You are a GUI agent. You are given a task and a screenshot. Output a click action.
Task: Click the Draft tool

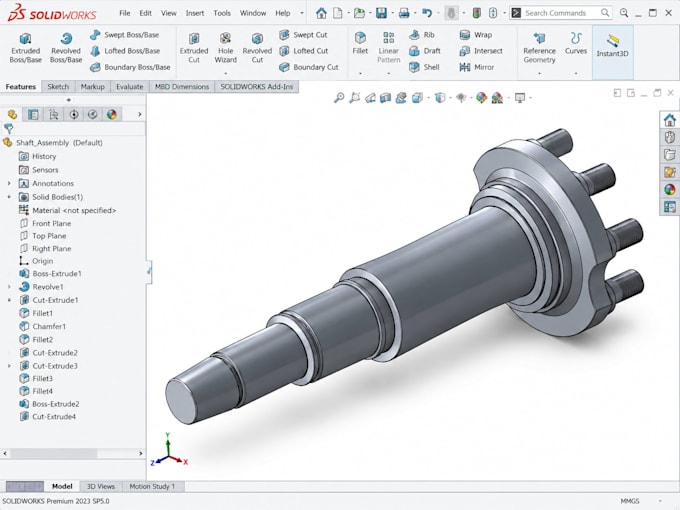425,51
